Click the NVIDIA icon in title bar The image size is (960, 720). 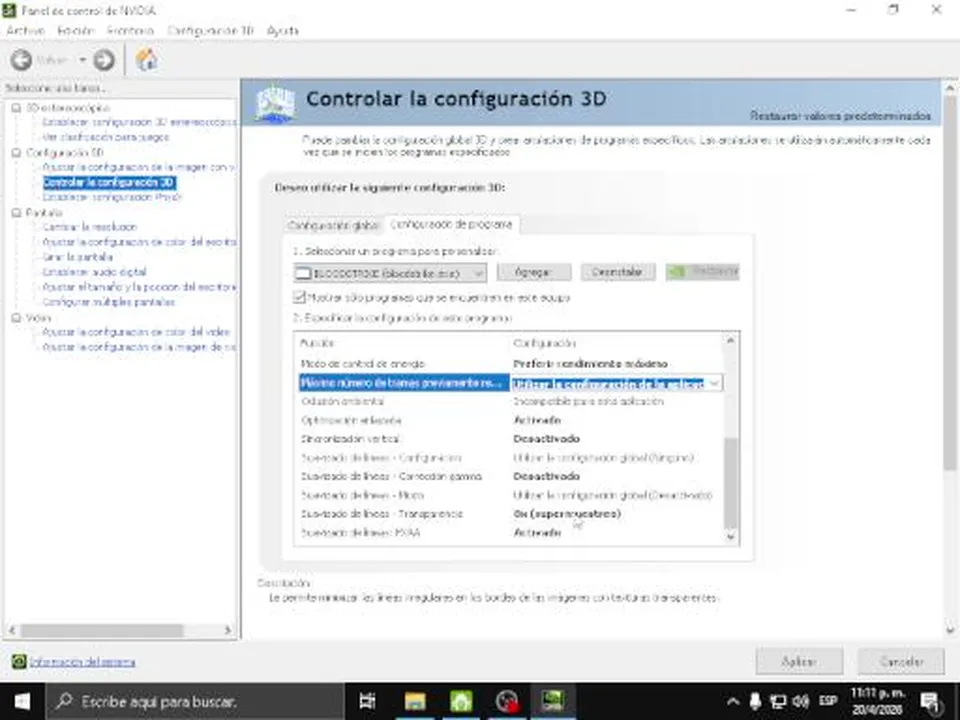(9, 10)
